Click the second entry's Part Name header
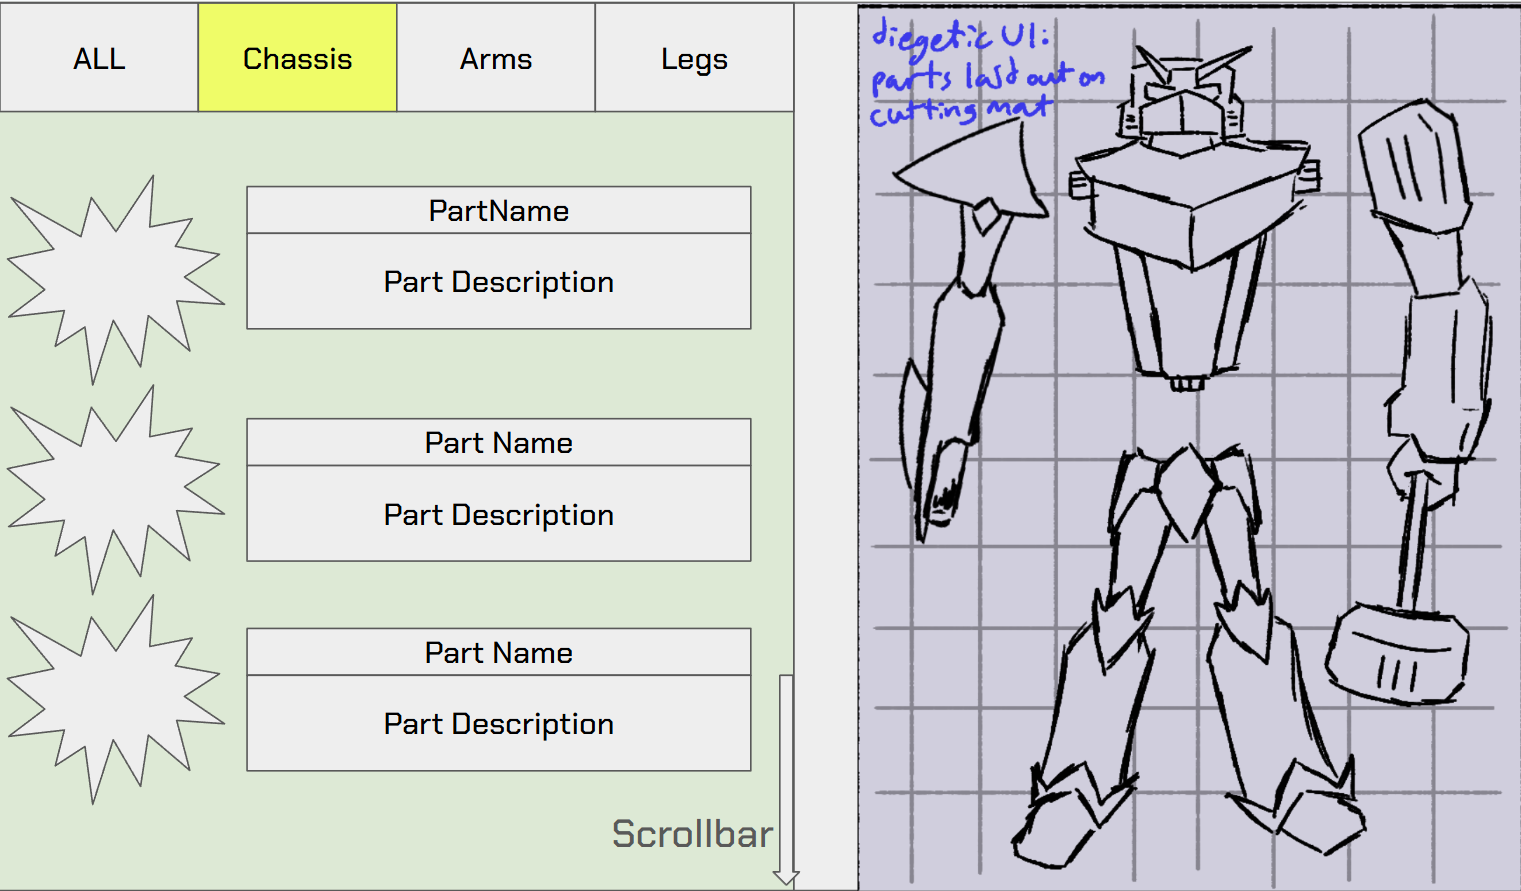Image resolution: width=1521 pixels, height=891 pixels. click(x=498, y=442)
